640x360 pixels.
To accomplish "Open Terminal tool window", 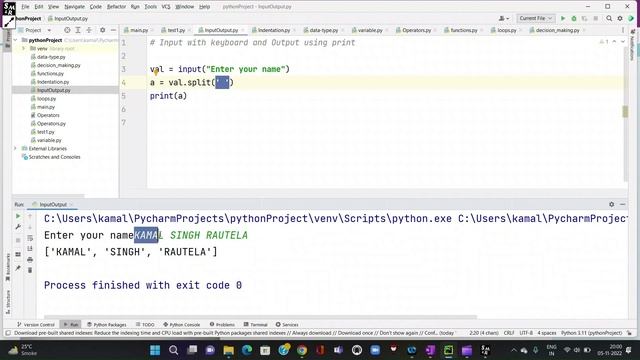I will pos(256,324).
